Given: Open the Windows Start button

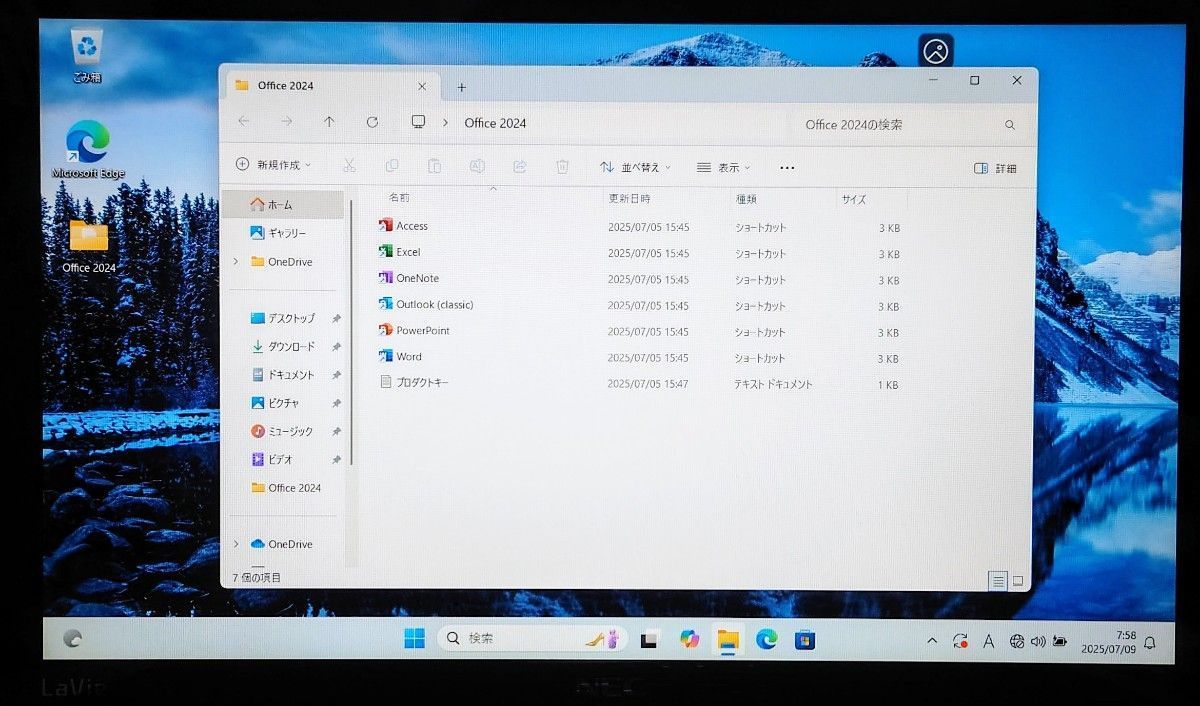Looking at the screenshot, I should click(x=414, y=639).
